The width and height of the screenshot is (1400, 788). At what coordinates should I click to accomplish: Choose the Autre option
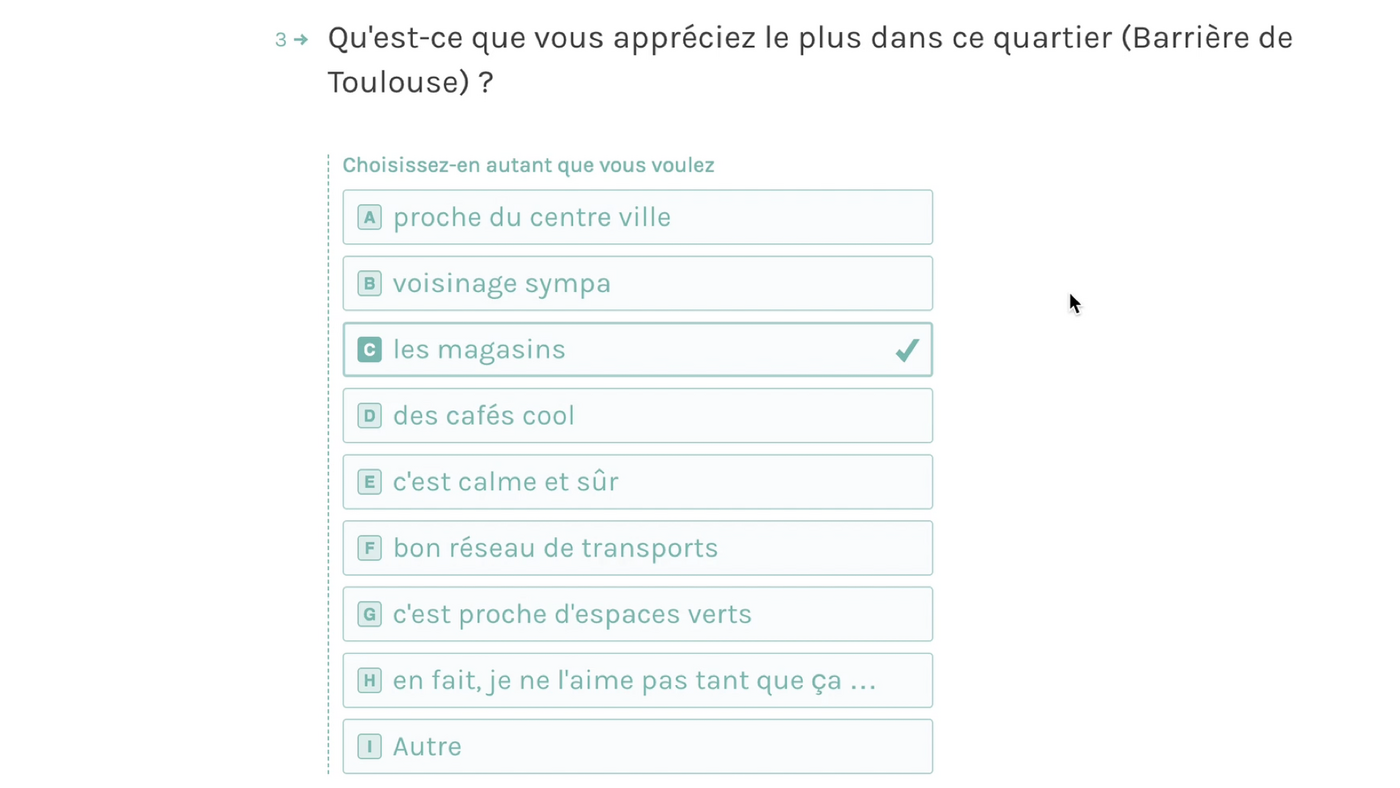[x=638, y=746]
